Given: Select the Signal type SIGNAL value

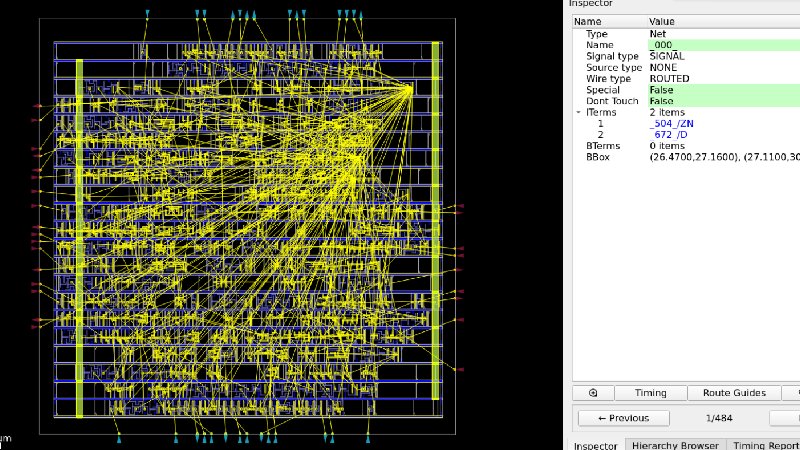Looking at the screenshot, I should coord(667,56).
